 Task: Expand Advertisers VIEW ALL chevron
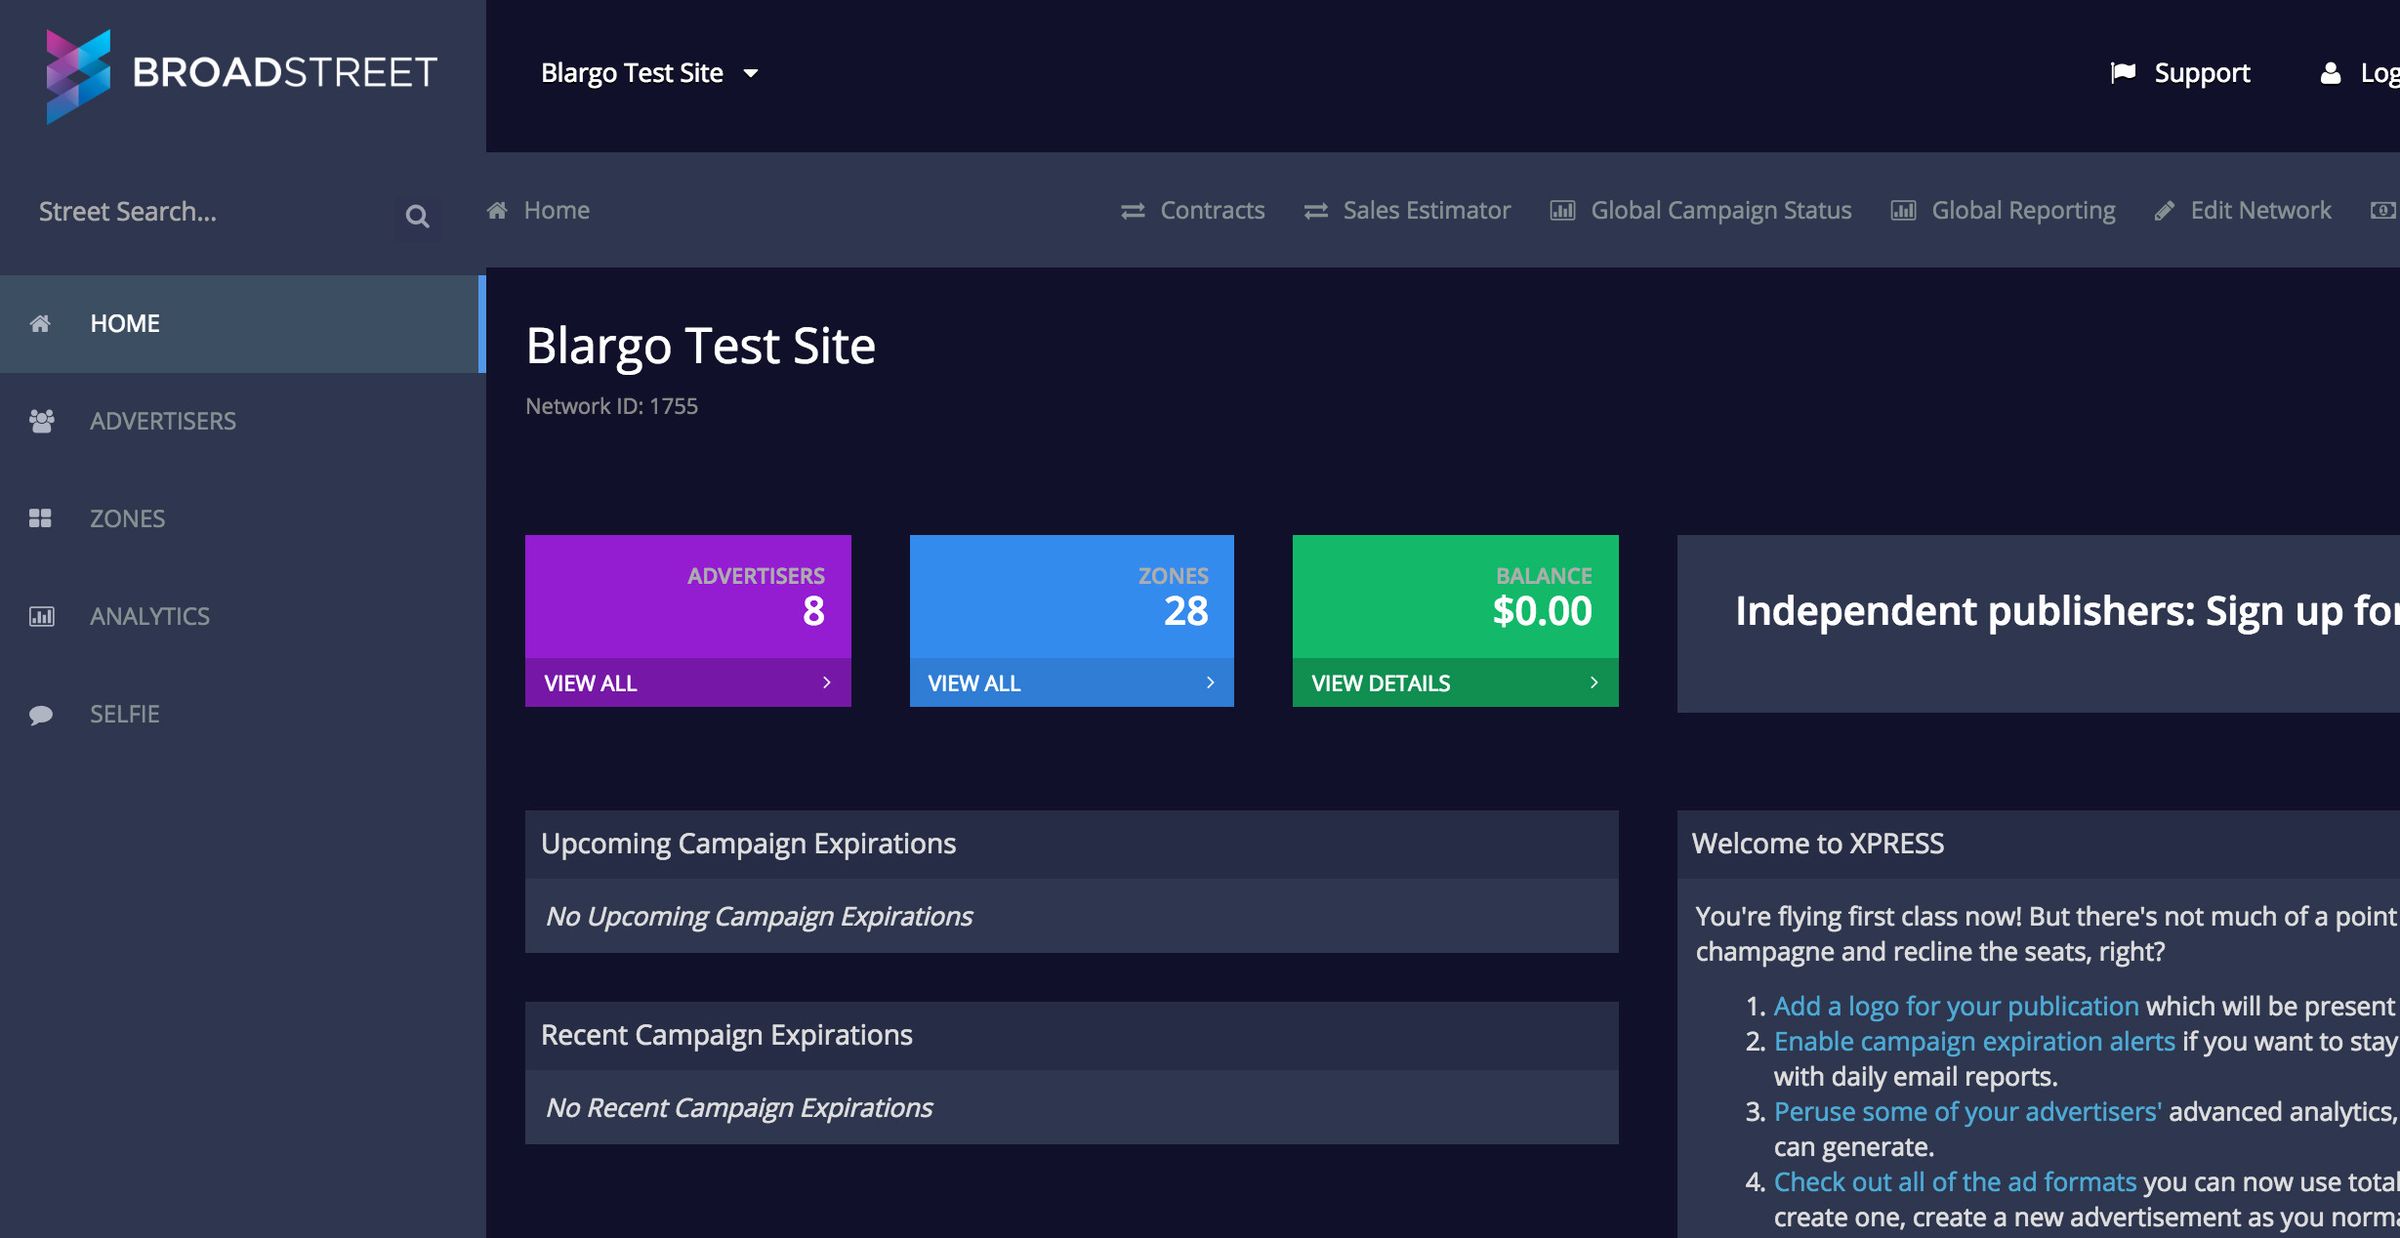[x=826, y=682]
